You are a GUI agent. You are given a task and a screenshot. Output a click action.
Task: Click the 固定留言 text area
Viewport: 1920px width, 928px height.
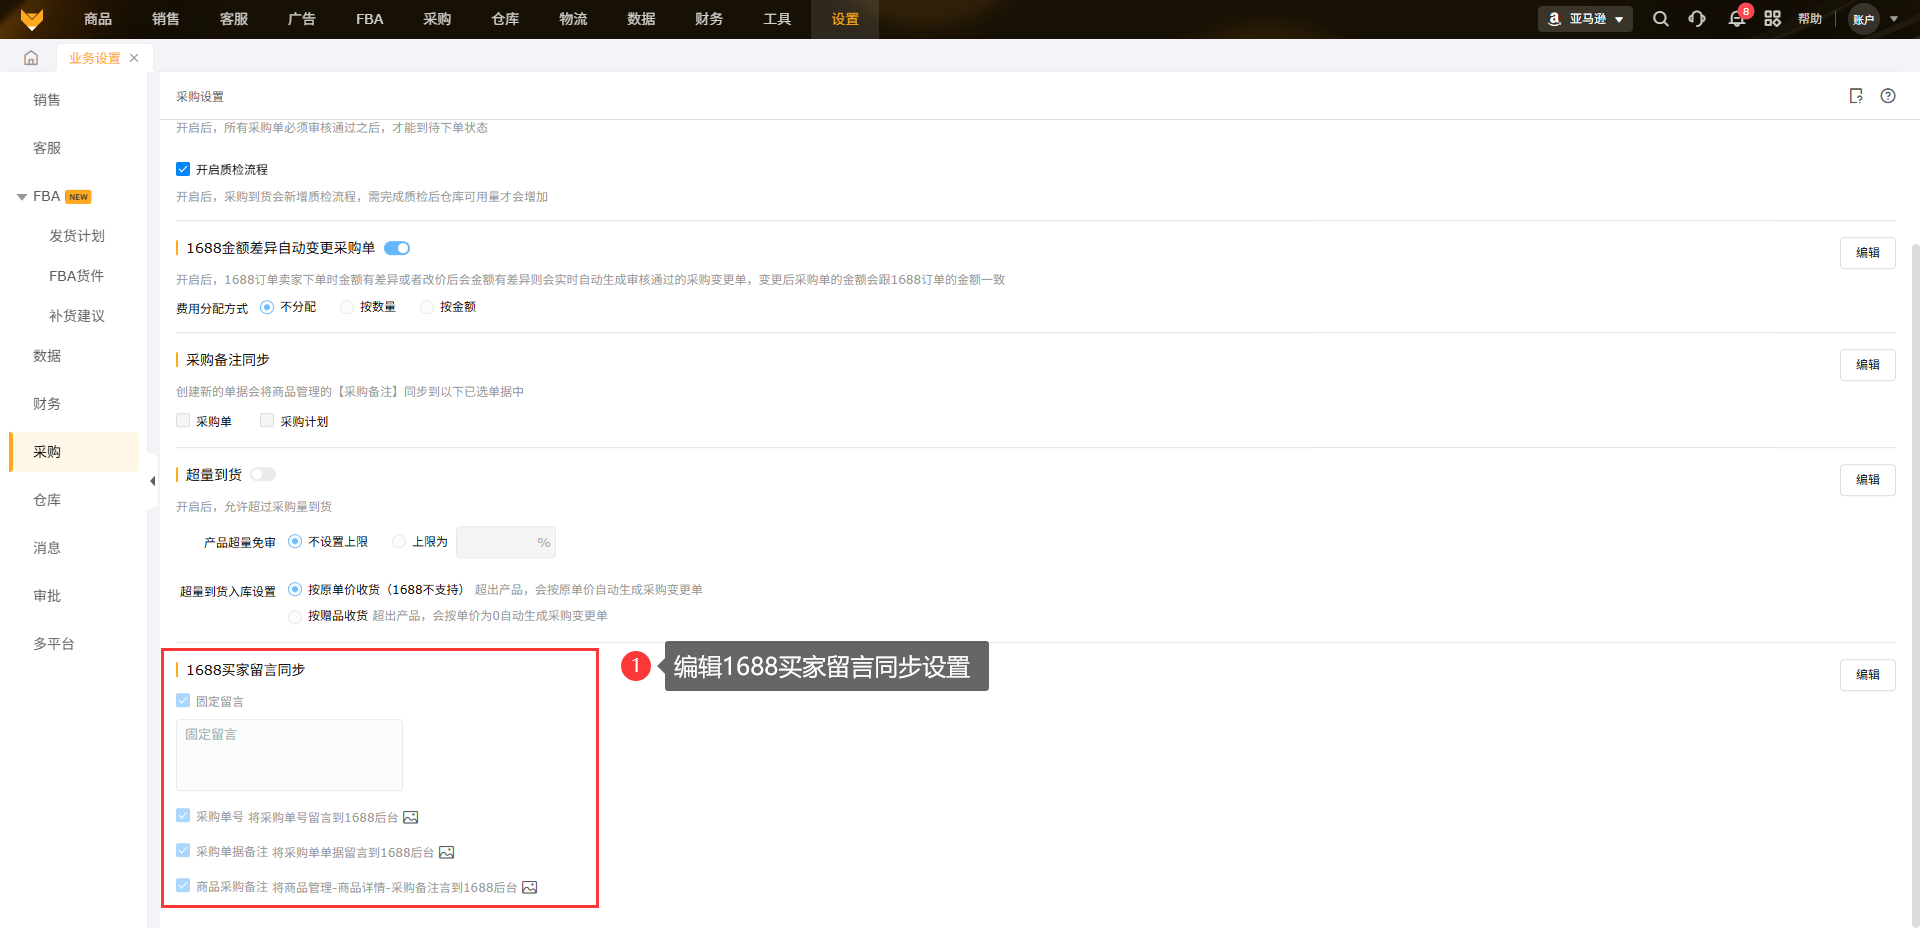click(x=290, y=755)
